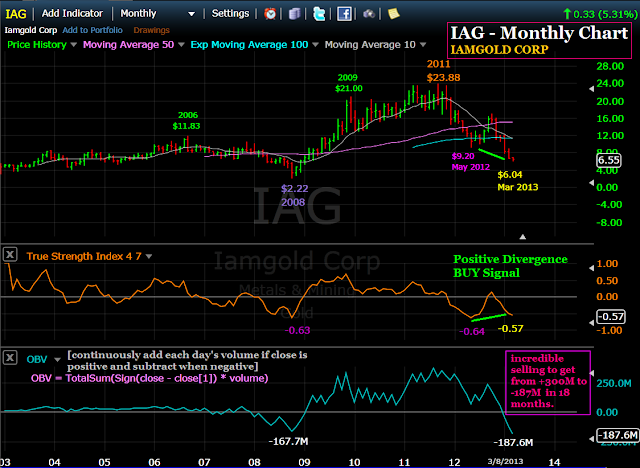The image size is (640, 468).
Task: Click the -0.57 TSI value label
Action: (x=611, y=317)
